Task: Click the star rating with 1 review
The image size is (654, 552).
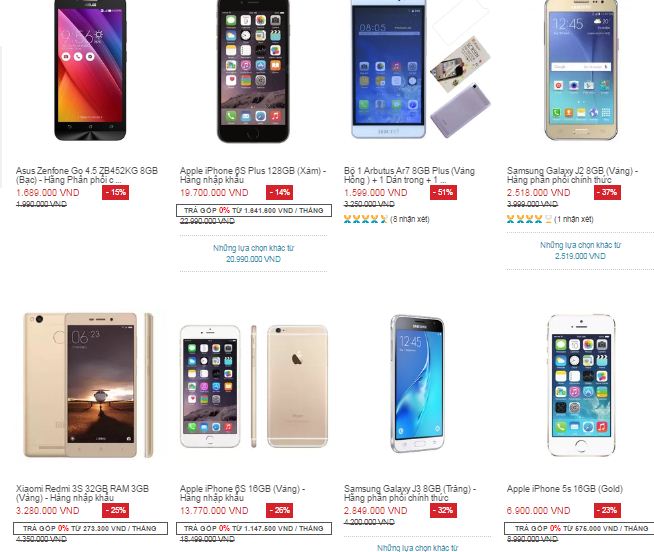Action: [x=550, y=219]
